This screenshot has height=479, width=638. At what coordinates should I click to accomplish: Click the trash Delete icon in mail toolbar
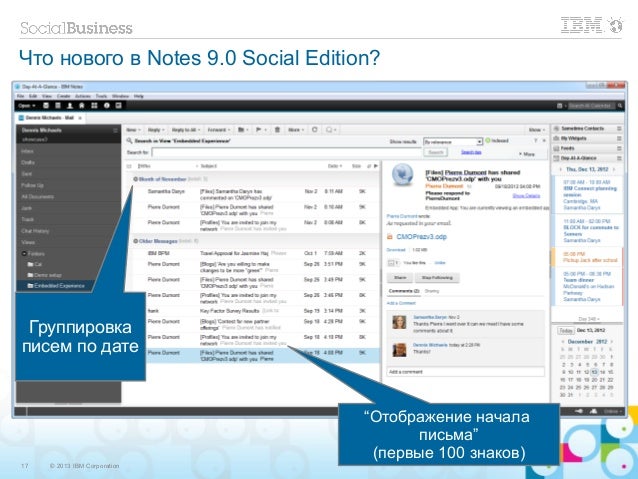coord(277,130)
